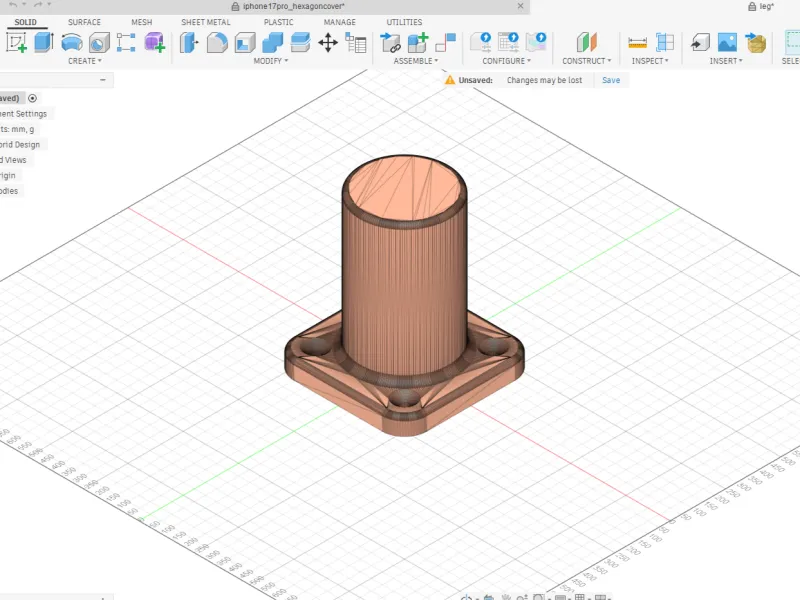The width and height of the screenshot is (800, 600).
Task: Select the Create Sketch tool
Action: coord(16,42)
